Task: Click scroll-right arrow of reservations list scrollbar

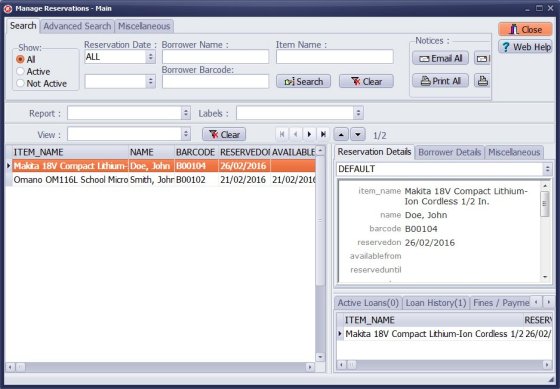Action: (x=310, y=367)
